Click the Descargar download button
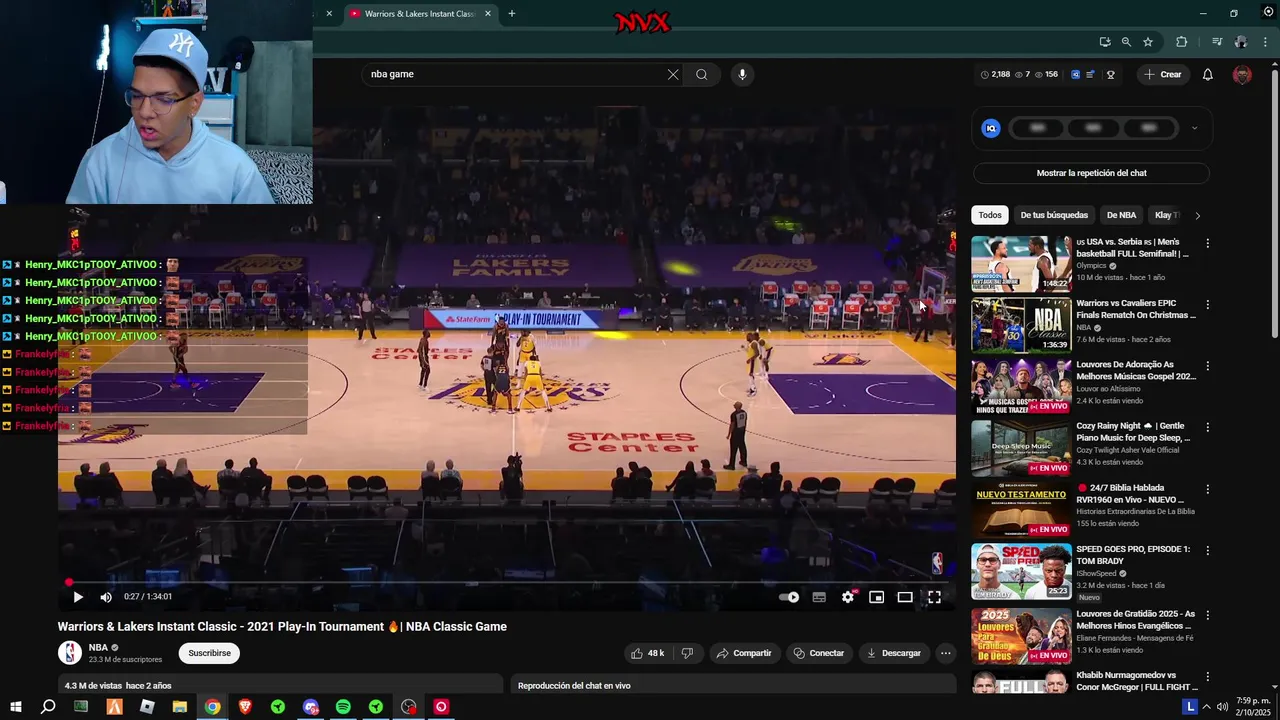 coord(893,653)
